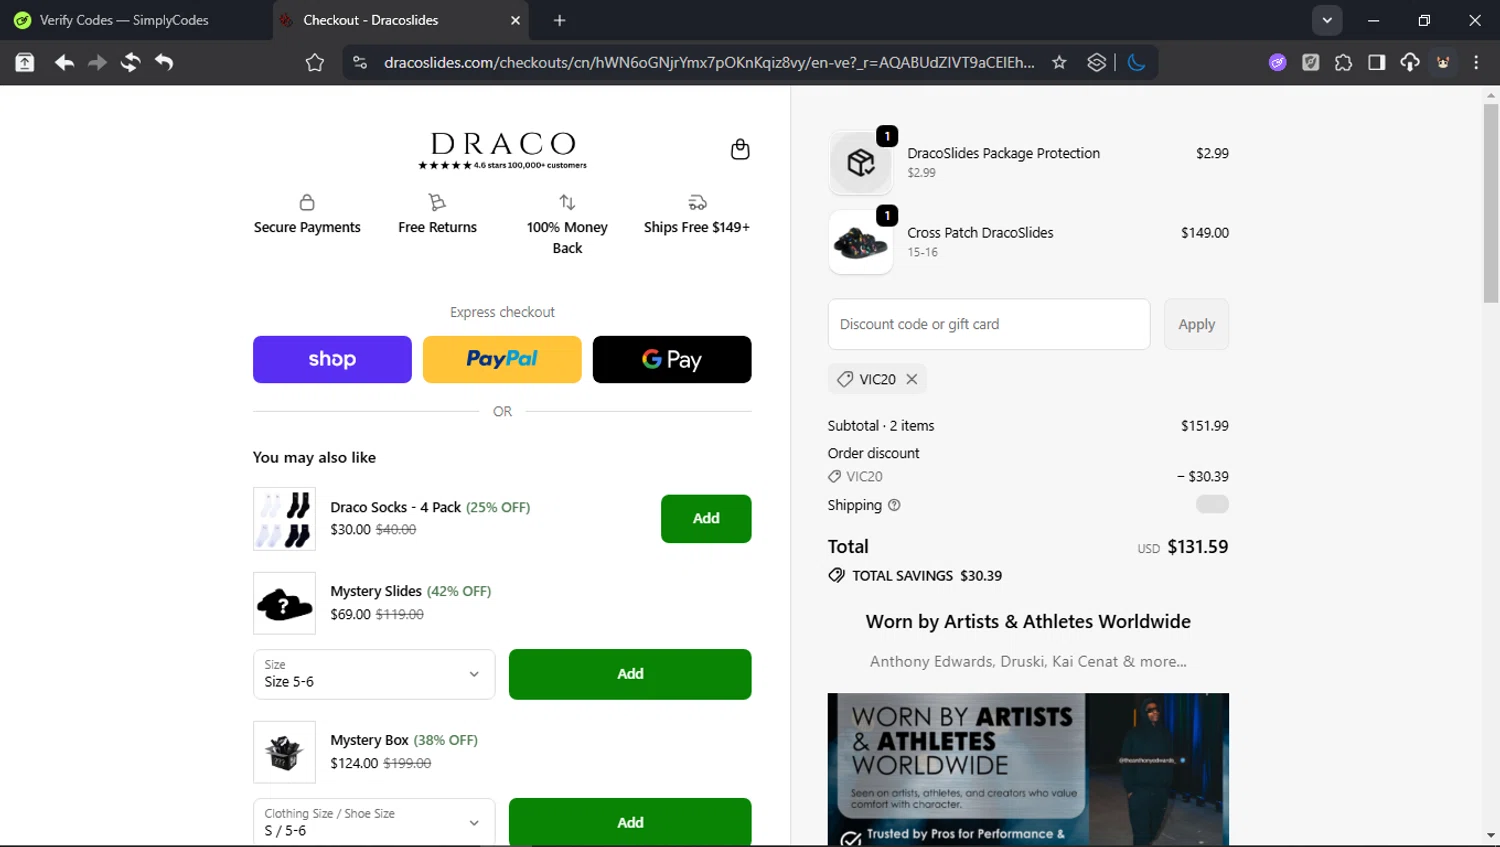Click the Cross Patch DracoSlides thumbnail
The image size is (1500, 847).
(861, 242)
